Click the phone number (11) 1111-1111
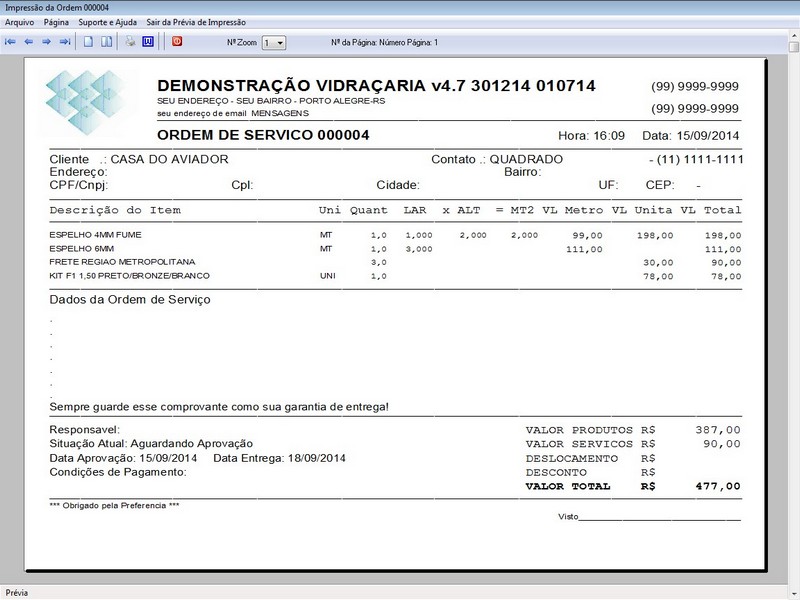The width and height of the screenshot is (800, 600). point(699,159)
